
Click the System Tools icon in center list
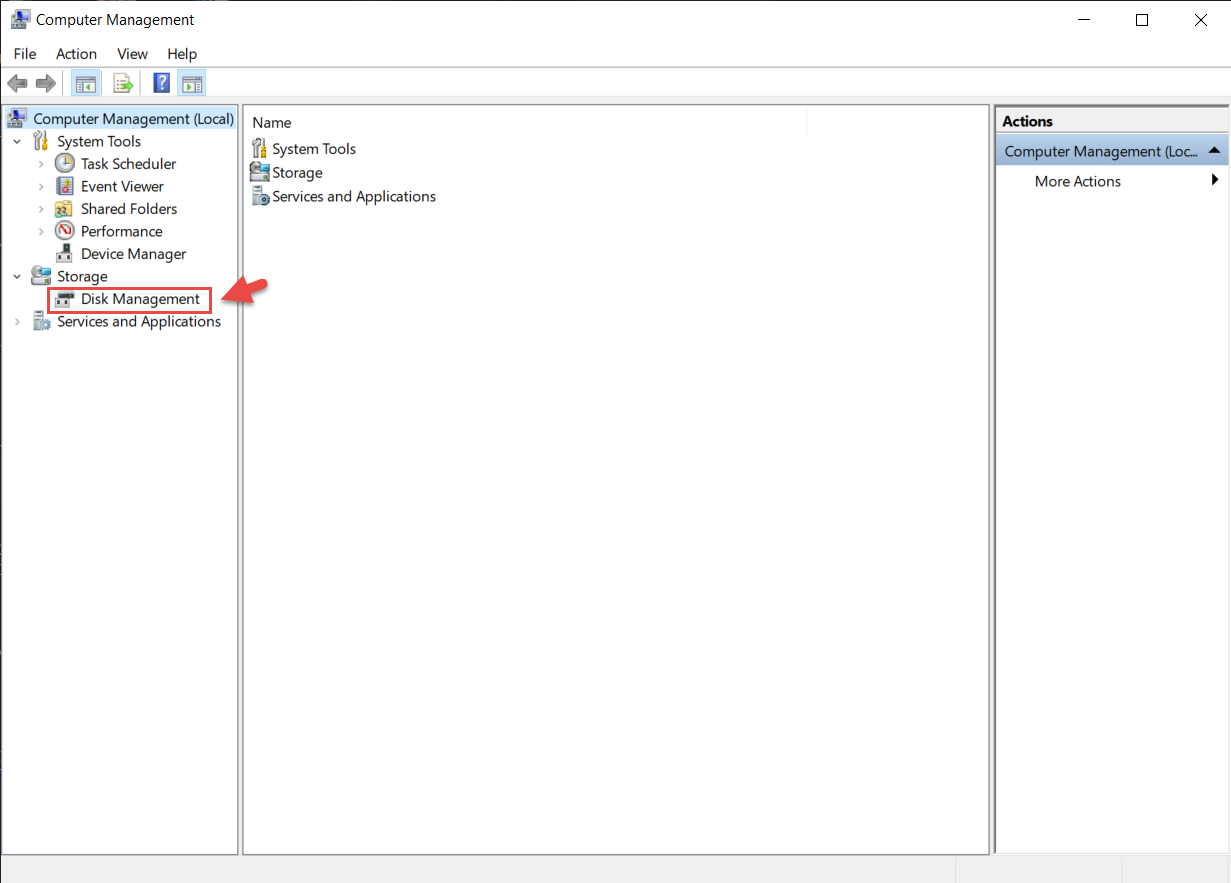[x=259, y=148]
